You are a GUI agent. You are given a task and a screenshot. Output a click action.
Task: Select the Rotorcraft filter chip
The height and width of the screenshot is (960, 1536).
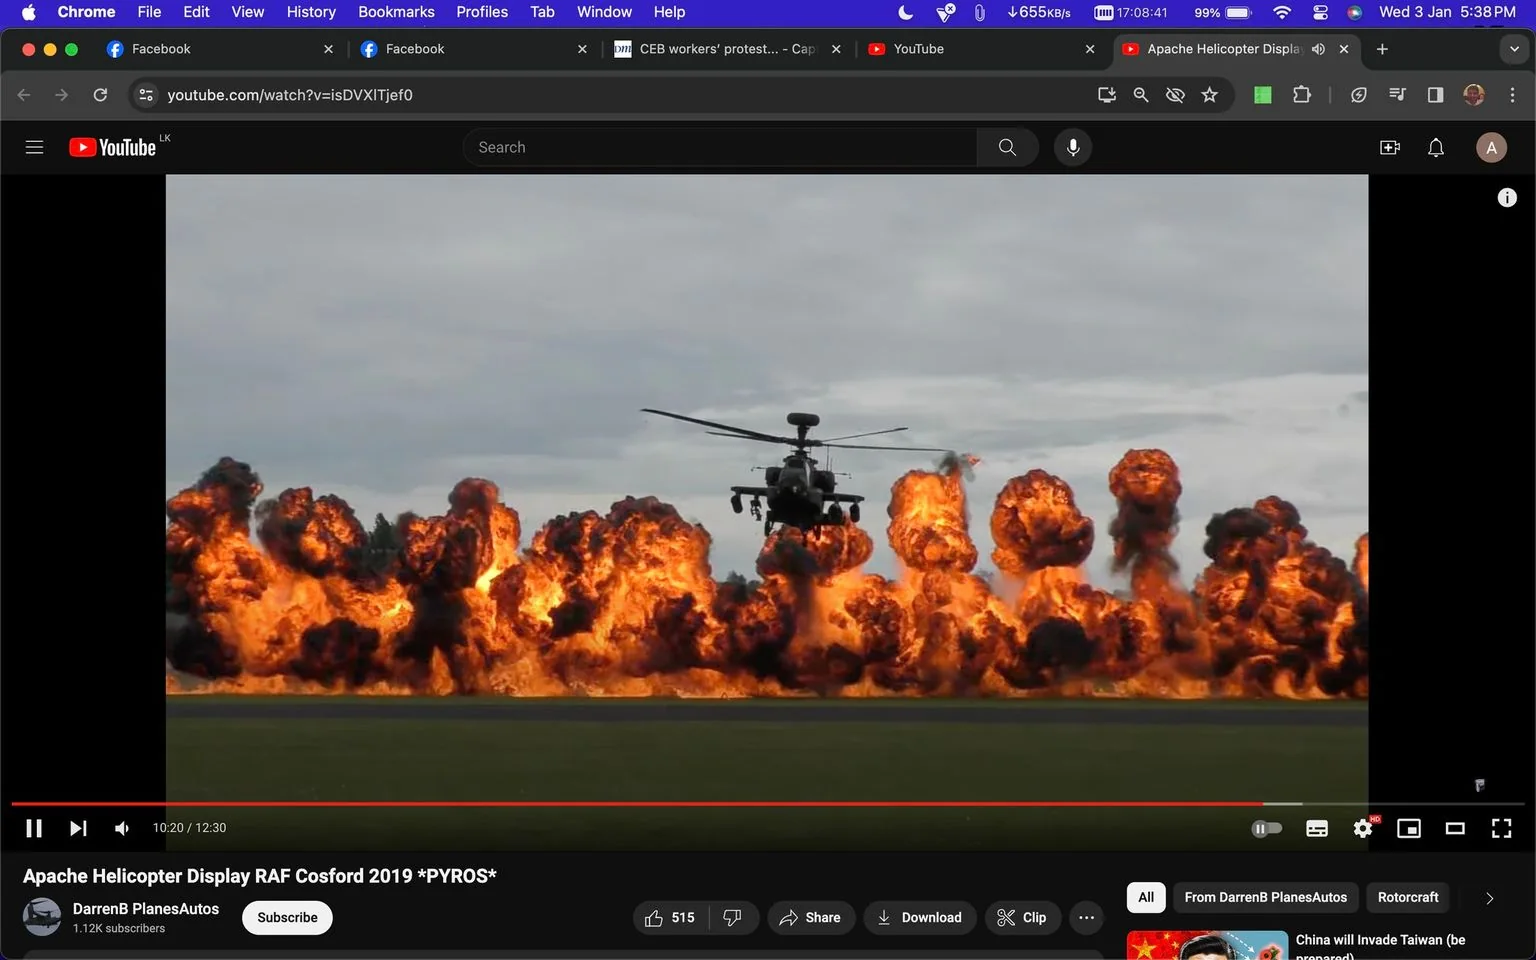pyautogui.click(x=1408, y=897)
